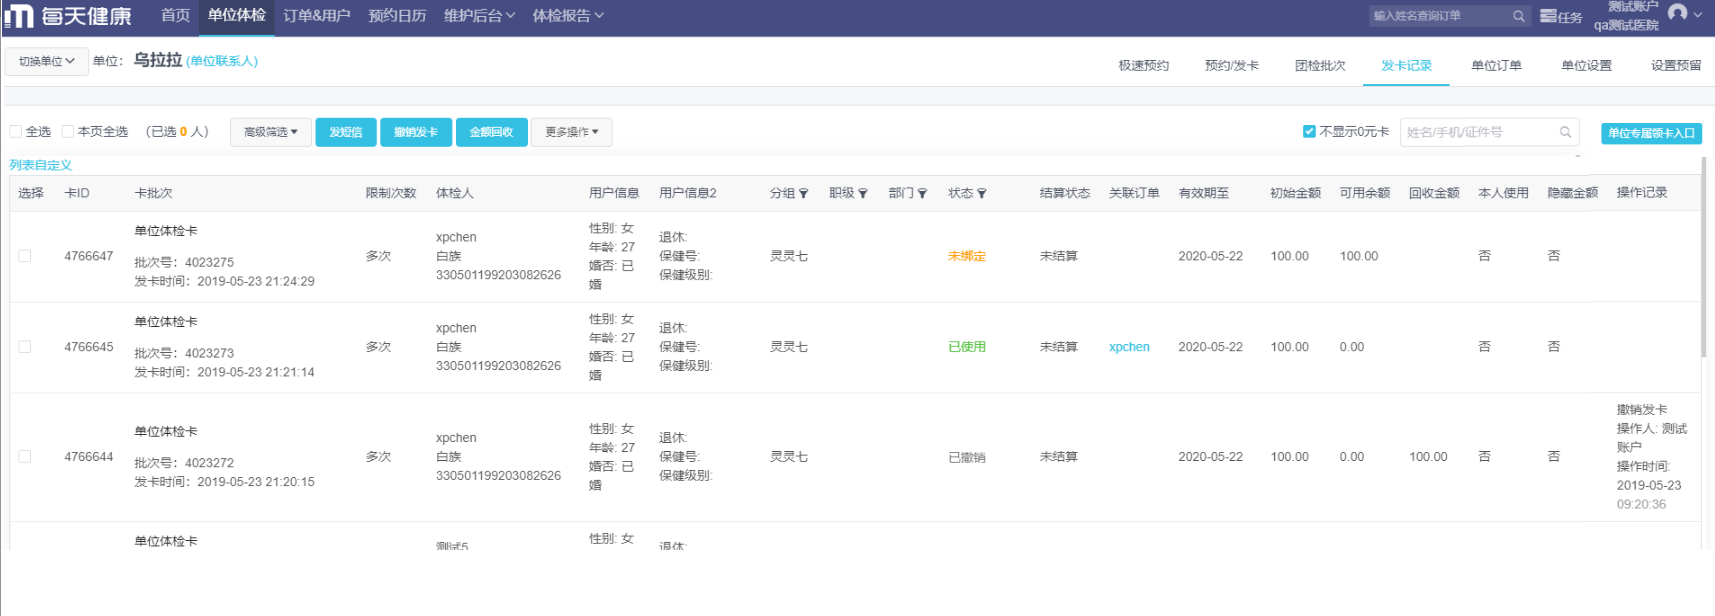Click the 撤销发卡 button
The height and width of the screenshot is (616, 1715).
416,132
